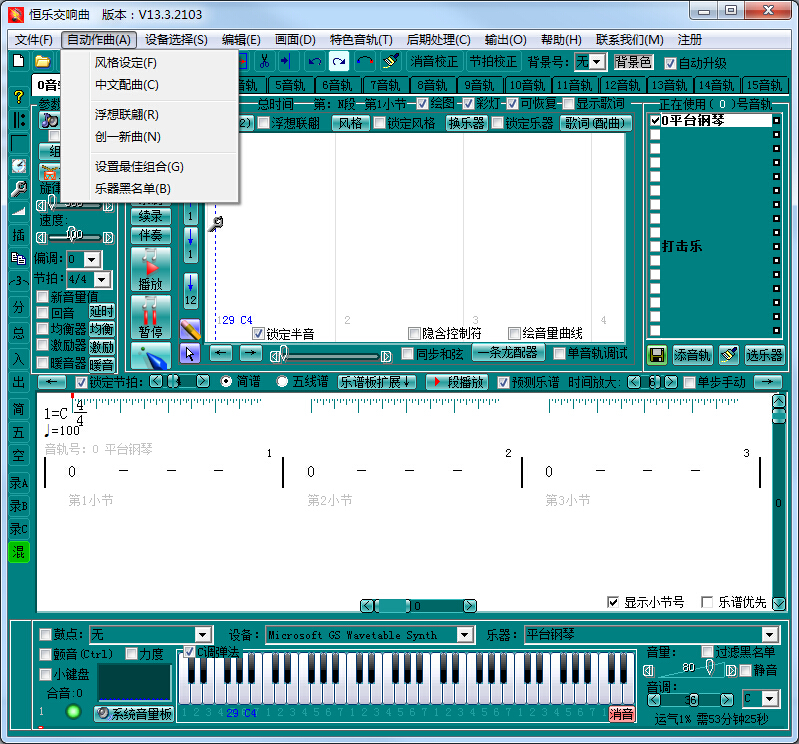This screenshot has width=799, height=744.
Task: Select the pencil draw tool
Action: 190,330
